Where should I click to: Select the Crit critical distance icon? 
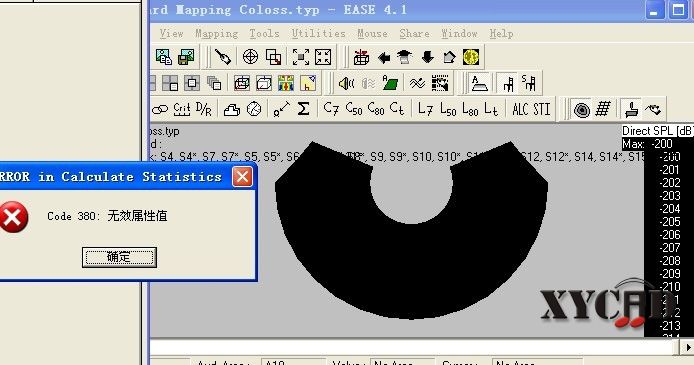click(182, 109)
